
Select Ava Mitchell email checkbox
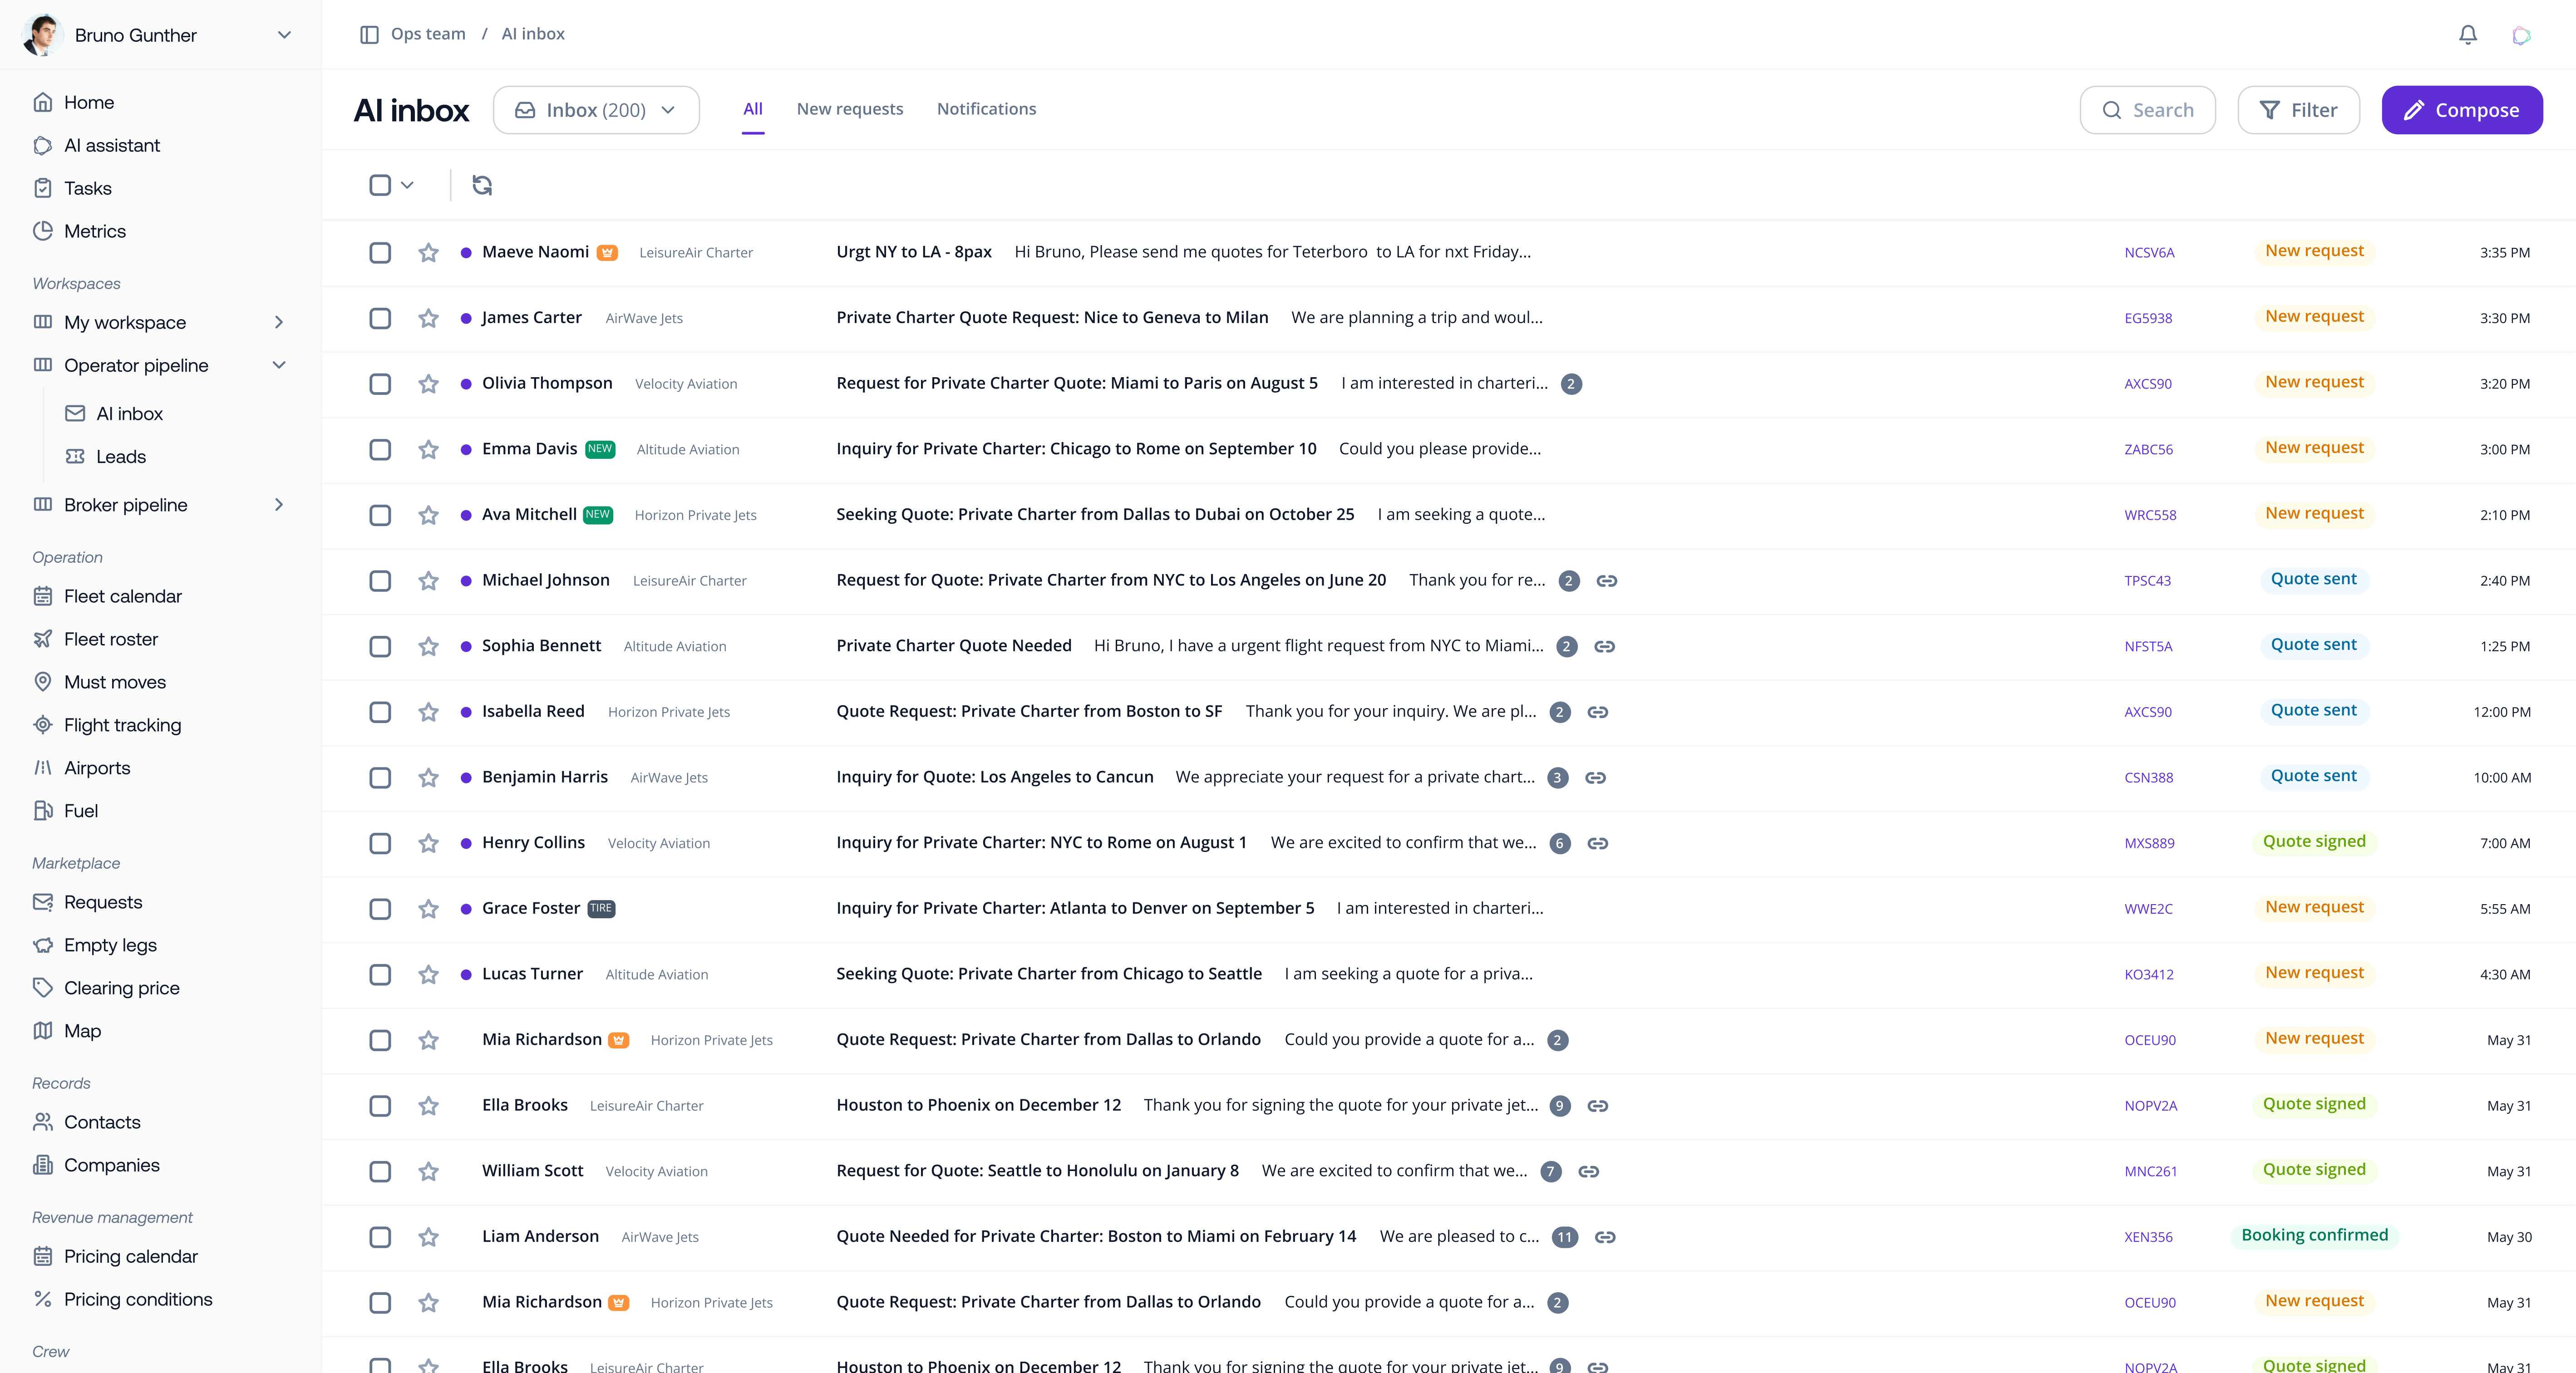coord(380,515)
